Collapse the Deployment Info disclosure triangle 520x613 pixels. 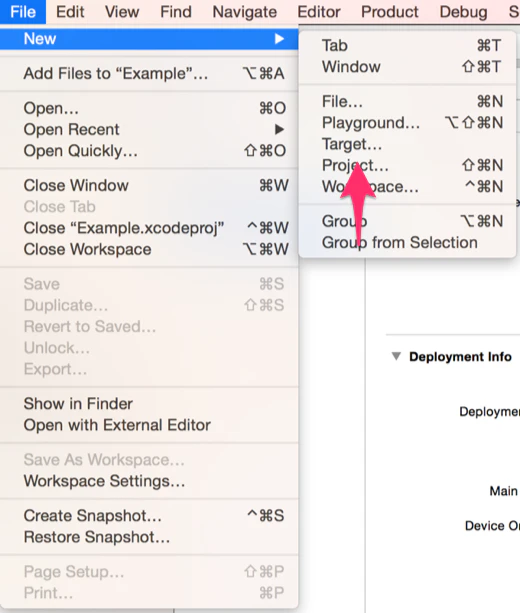point(396,356)
